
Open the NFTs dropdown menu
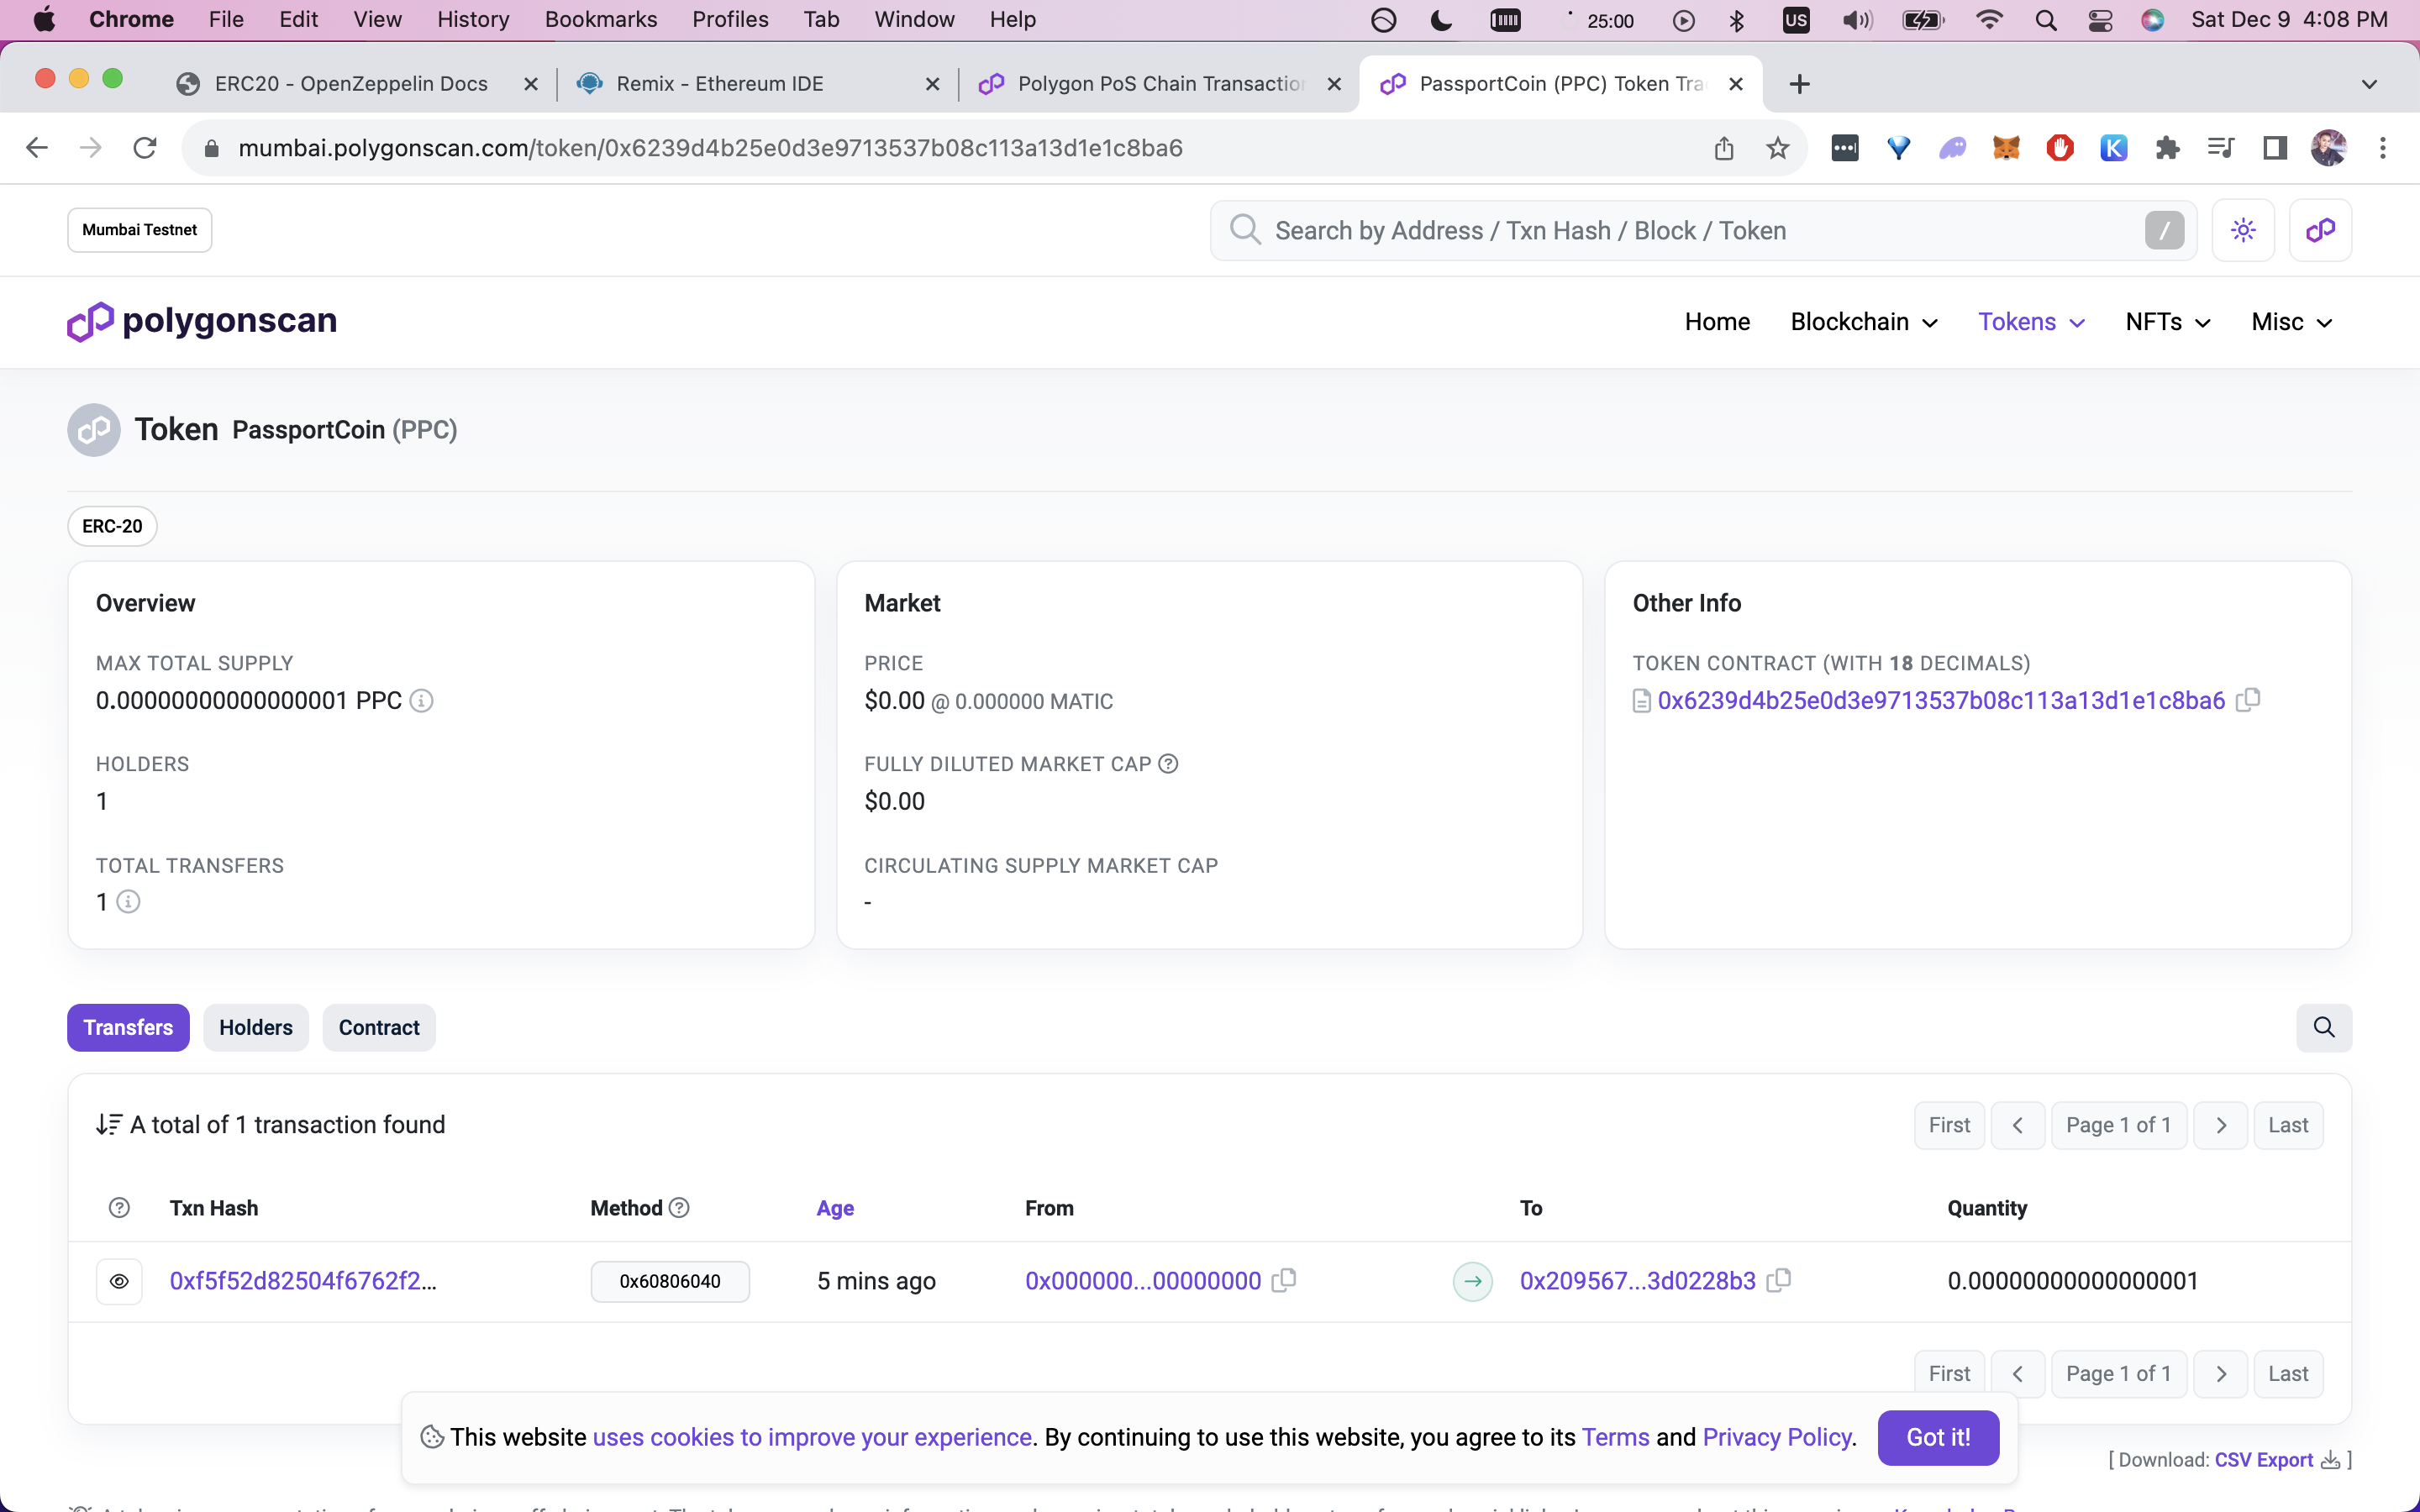(2167, 322)
